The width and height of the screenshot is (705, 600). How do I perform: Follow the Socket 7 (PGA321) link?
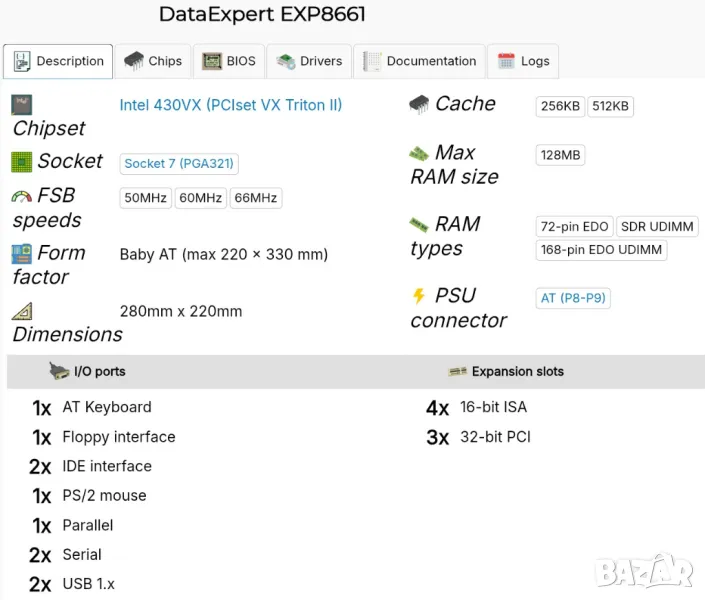click(179, 164)
